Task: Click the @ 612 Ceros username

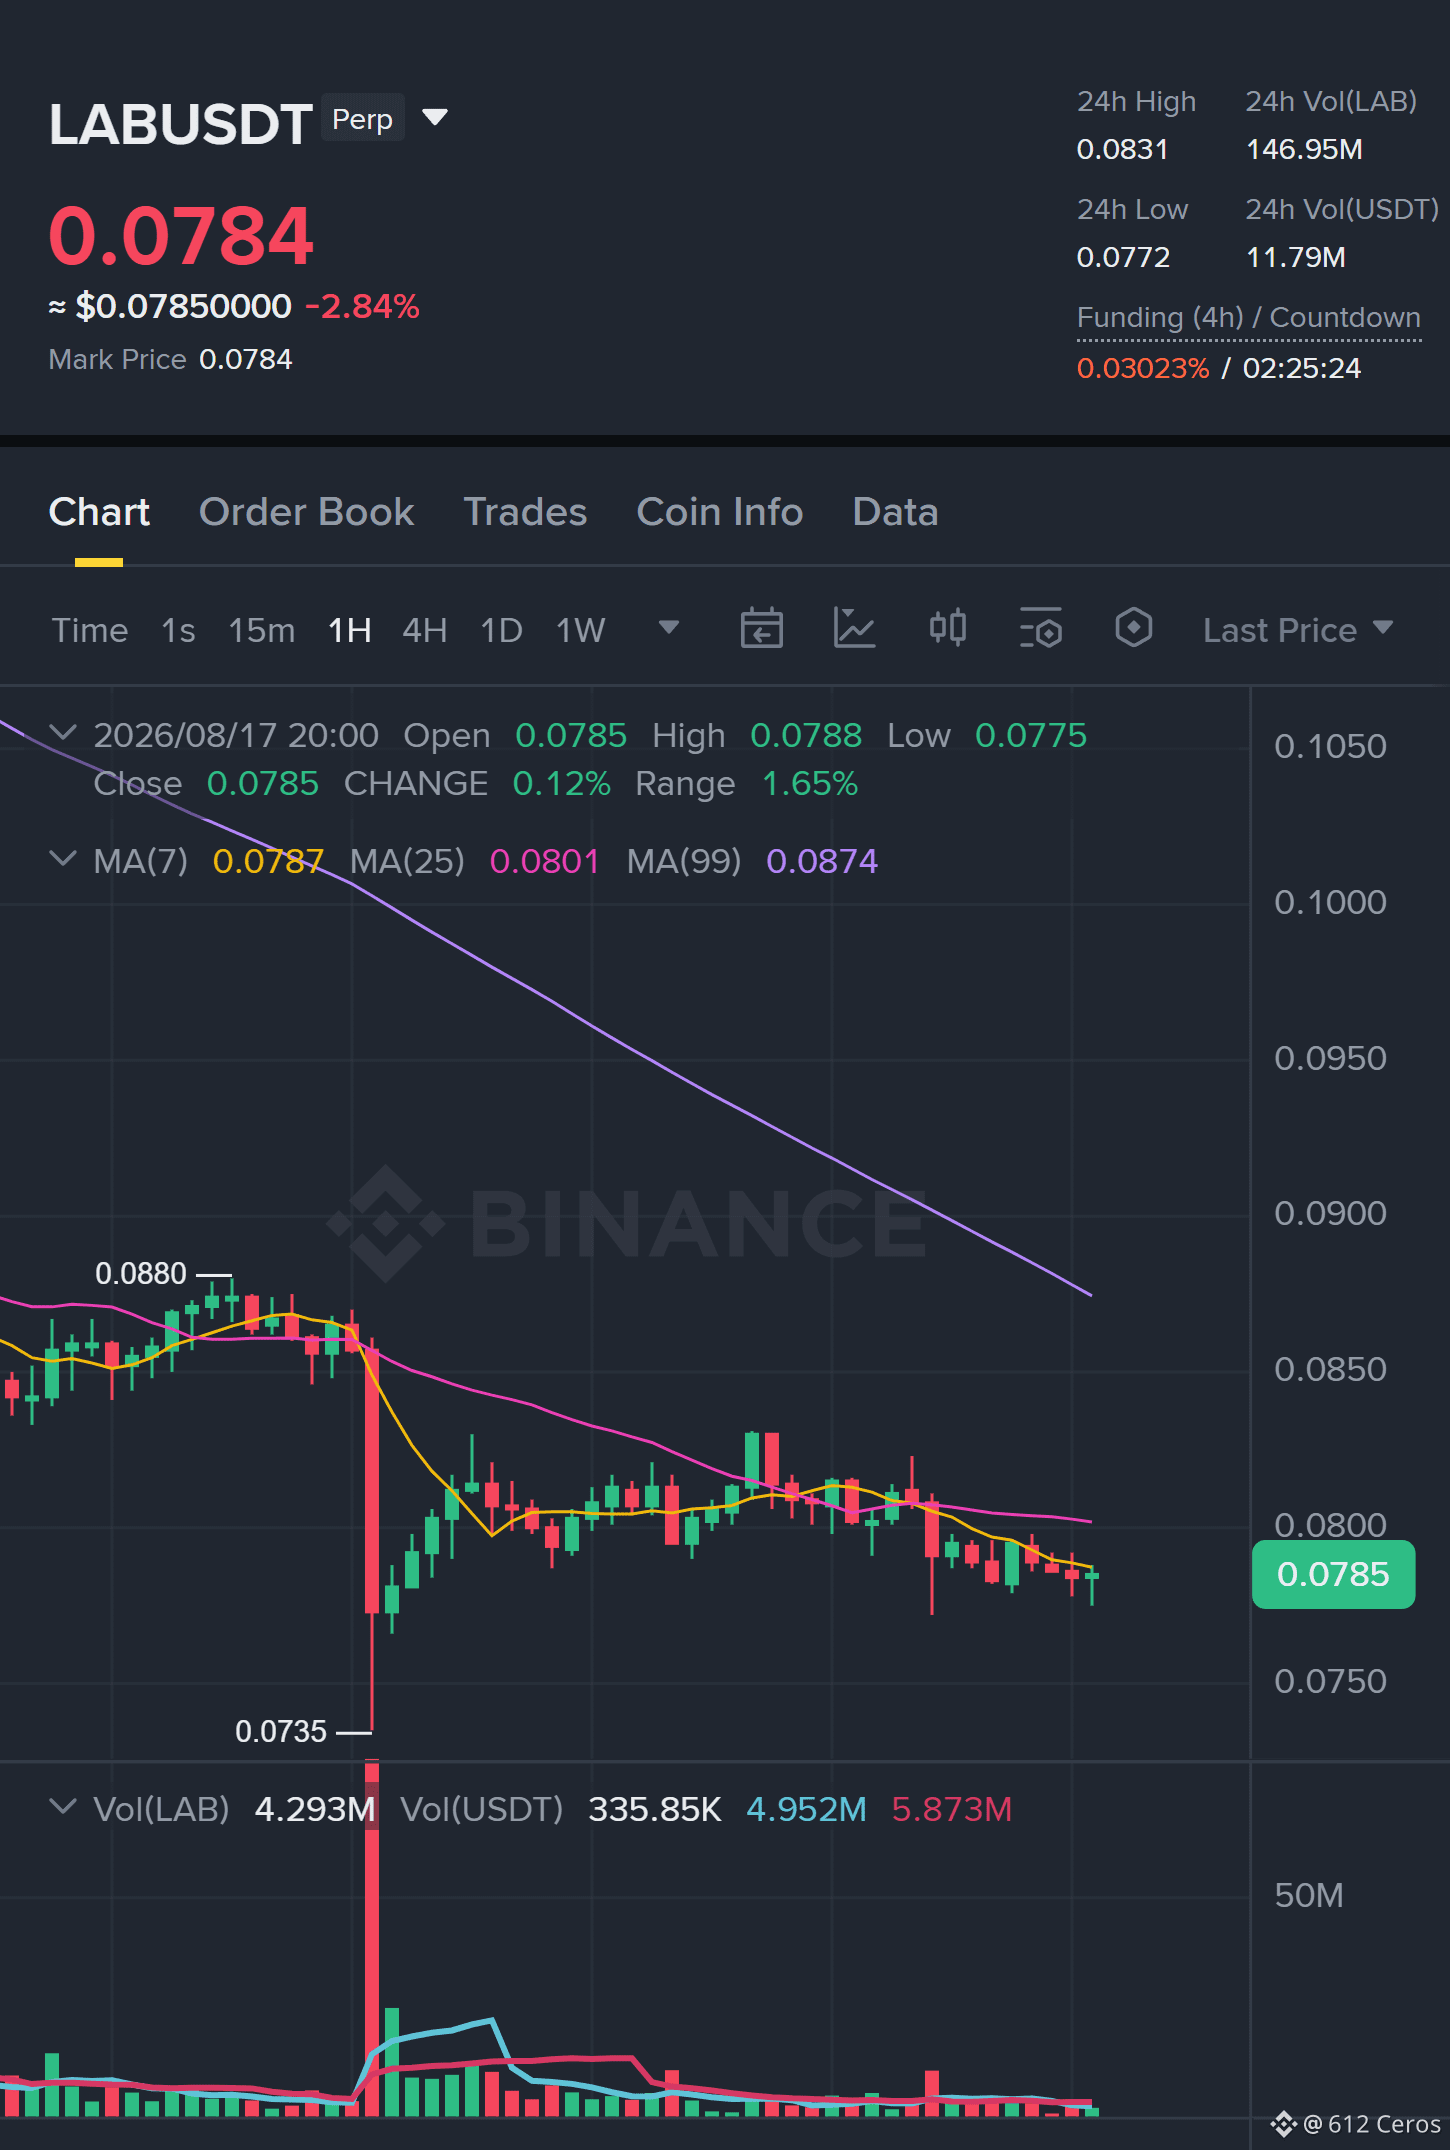Action: point(1371,2124)
